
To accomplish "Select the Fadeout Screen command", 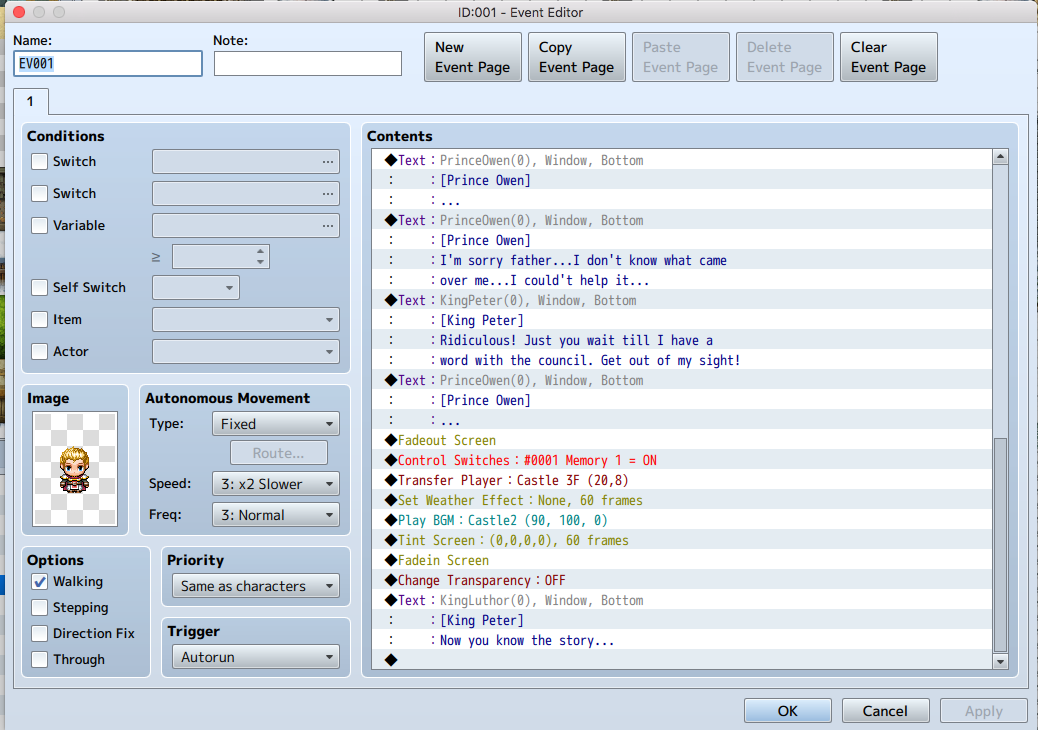I will tap(682, 440).
